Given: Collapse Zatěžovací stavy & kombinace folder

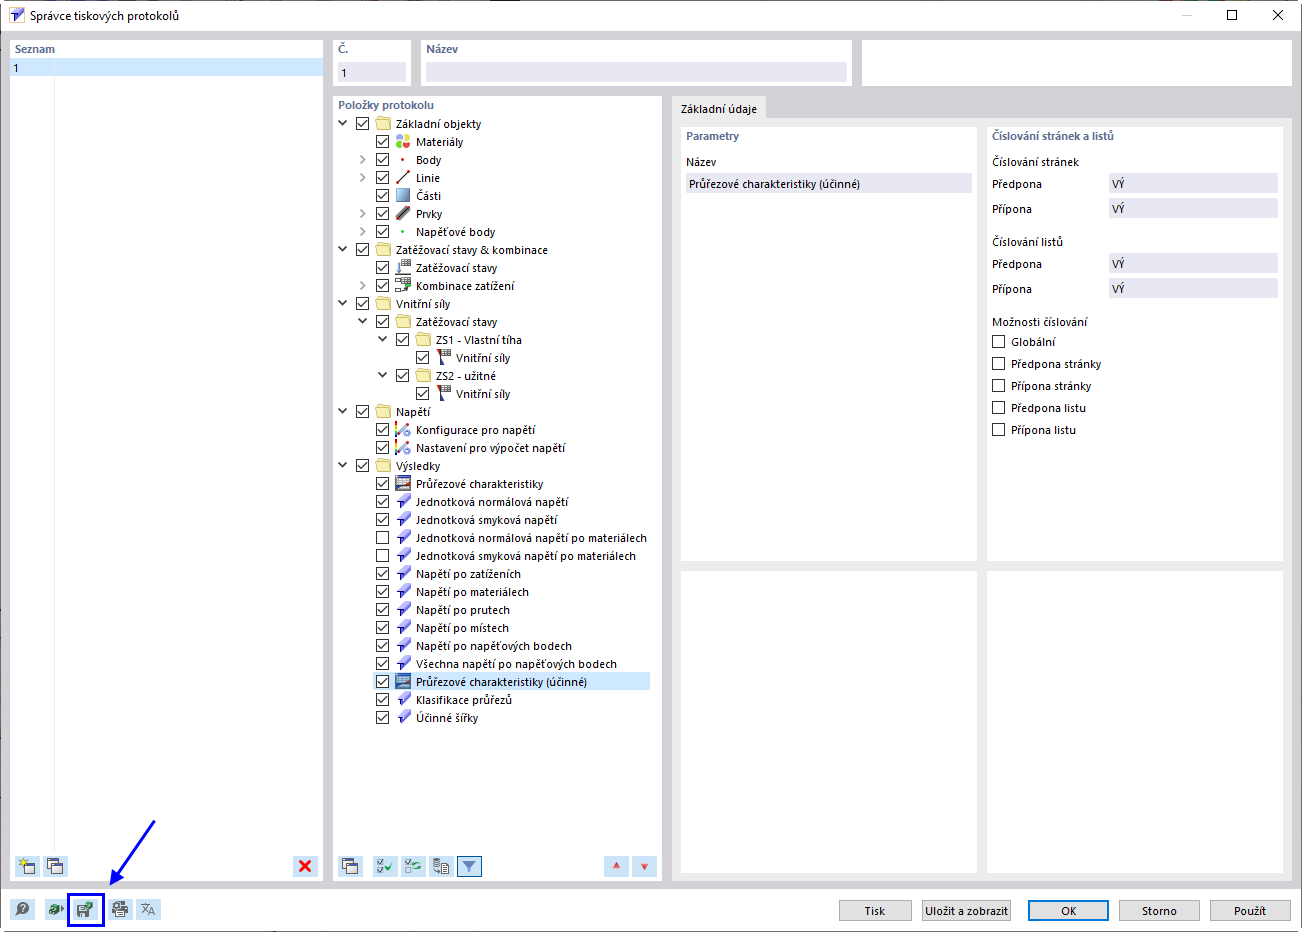Looking at the screenshot, I should click(x=343, y=250).
